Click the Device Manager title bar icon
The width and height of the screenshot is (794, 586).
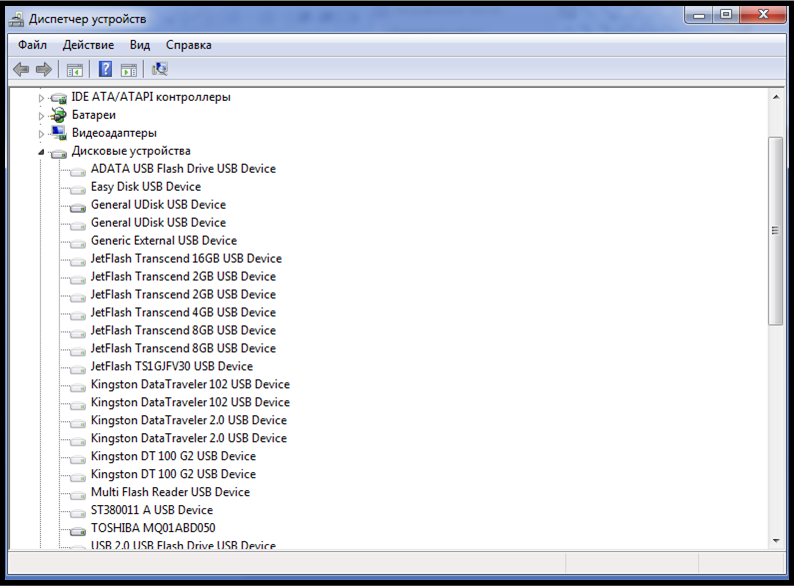tap(17, 19)
